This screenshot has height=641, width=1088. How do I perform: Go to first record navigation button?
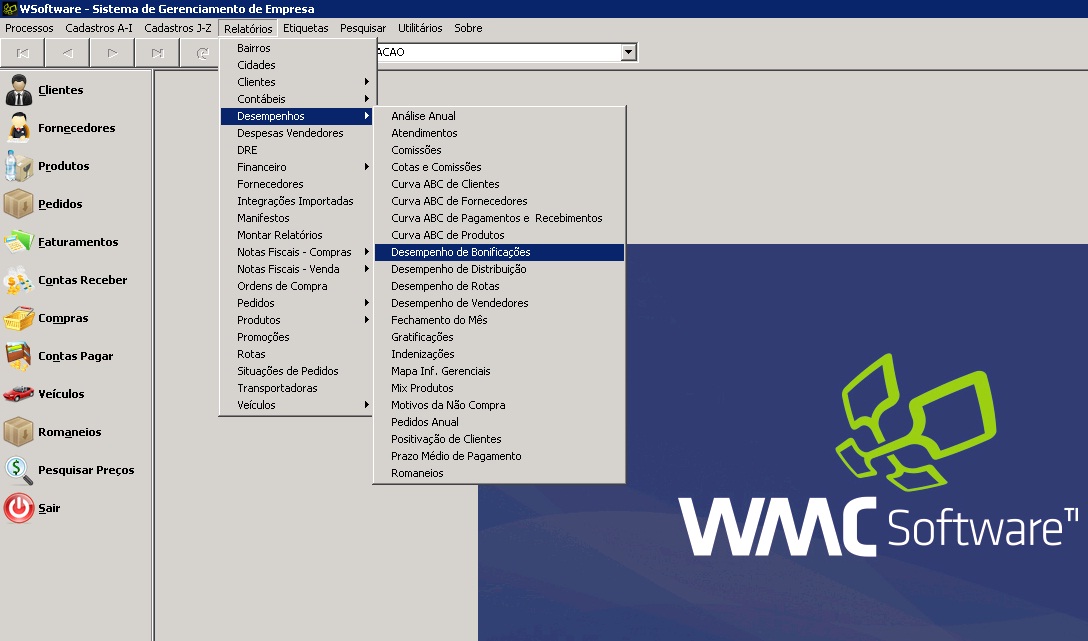(x=23, y=53)
